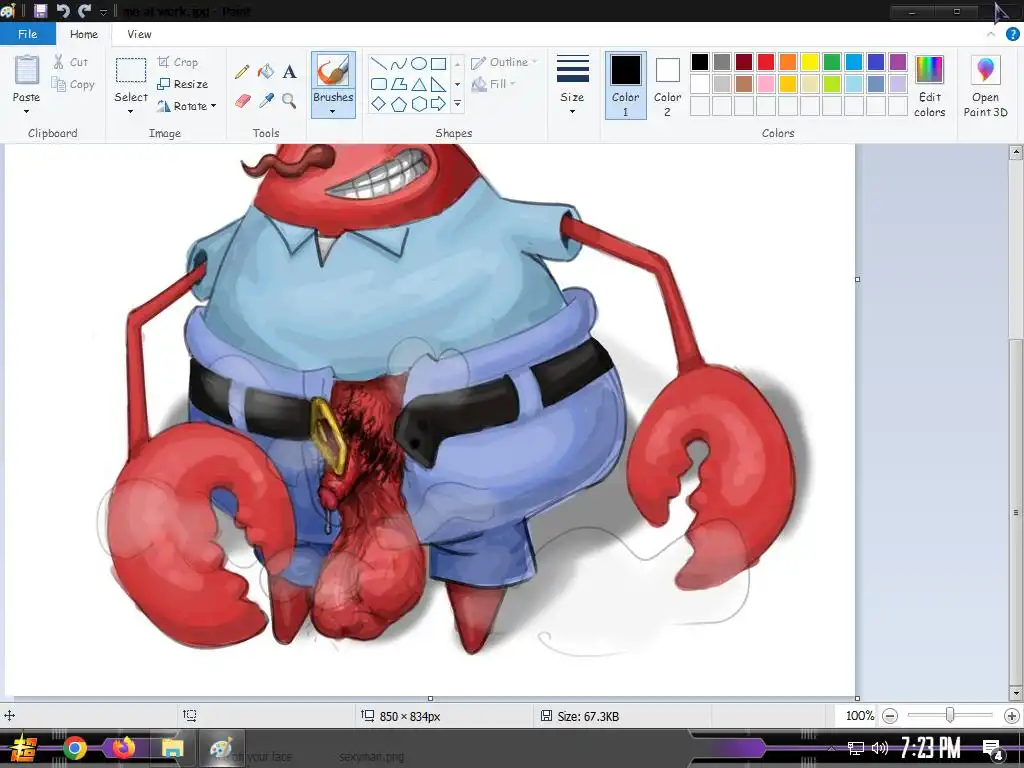Viewport: 1024px width, 768px height.
Task: Choose the Pentagon shape
Action: pos(398,104)
